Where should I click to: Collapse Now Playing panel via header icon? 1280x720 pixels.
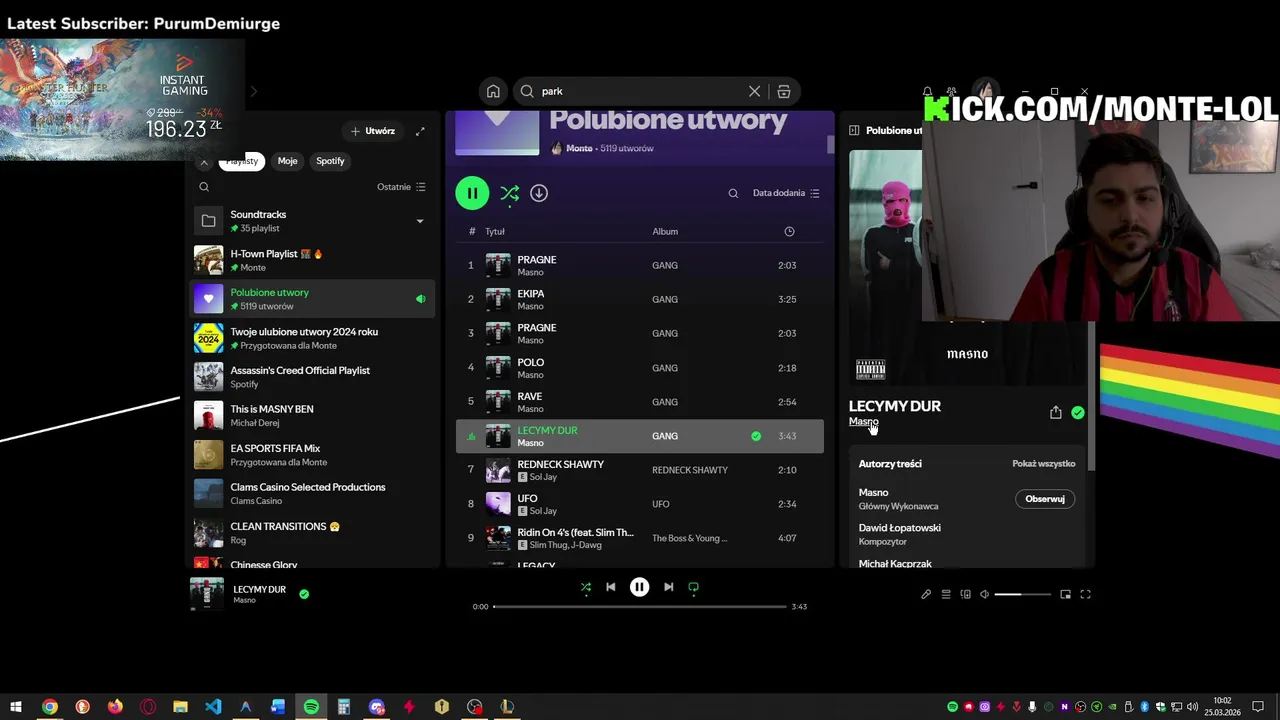(x=854, y=130)
